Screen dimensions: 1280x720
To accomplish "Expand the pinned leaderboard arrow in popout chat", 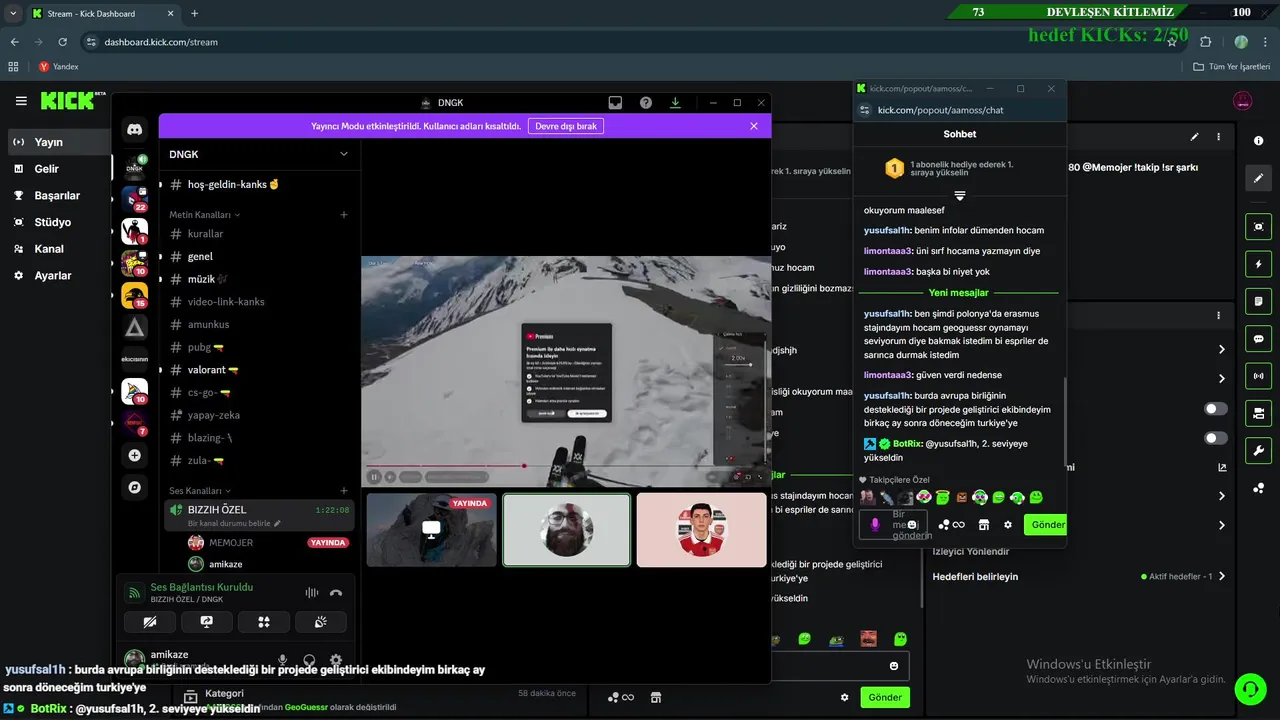I will coord(960,195).
